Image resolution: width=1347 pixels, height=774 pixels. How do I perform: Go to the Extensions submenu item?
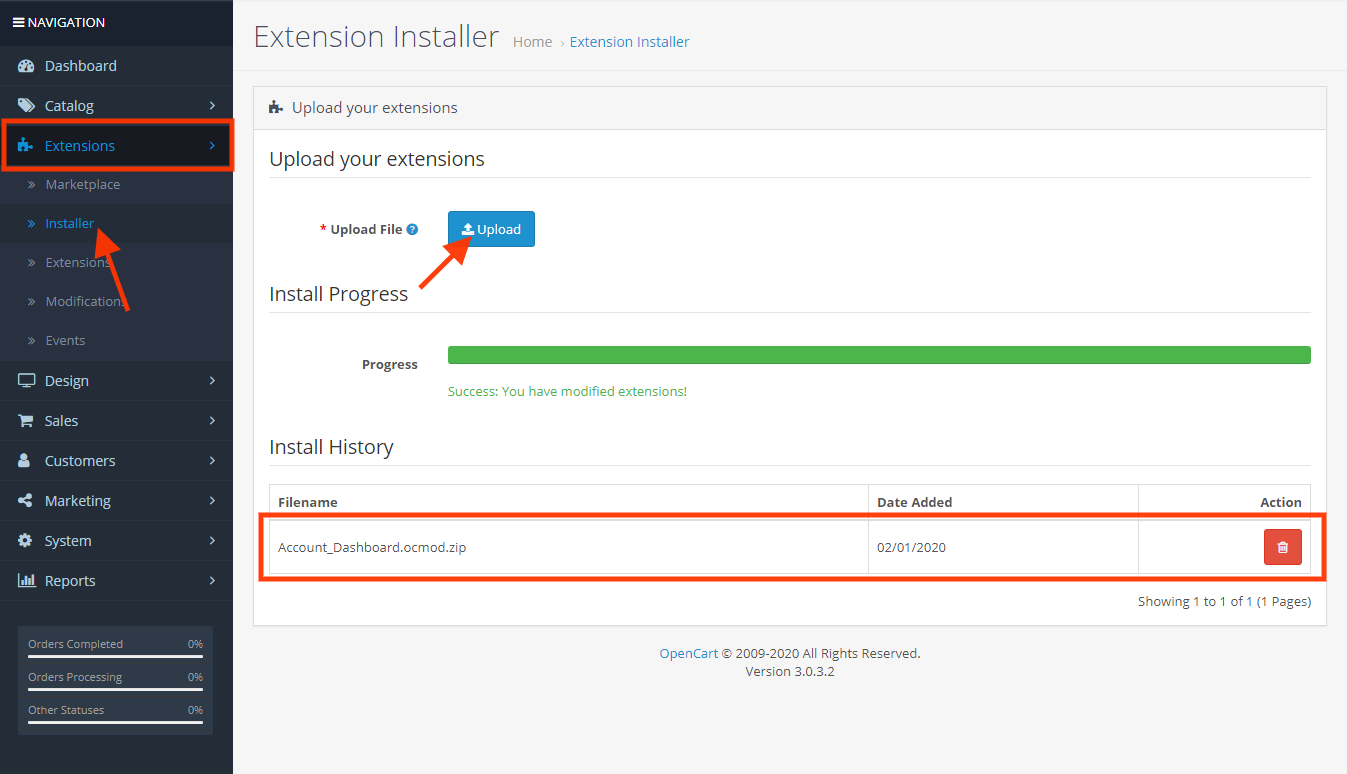coord(116,263)
